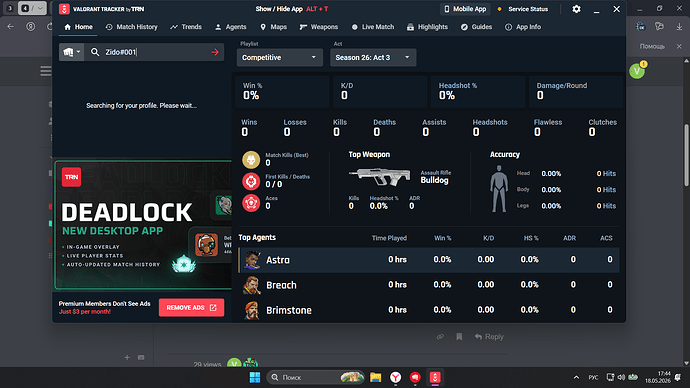The width and height of the screenshot is (690, 388).
Task: Open the Deadlock new desktop app ad
Action: [143, 225]
